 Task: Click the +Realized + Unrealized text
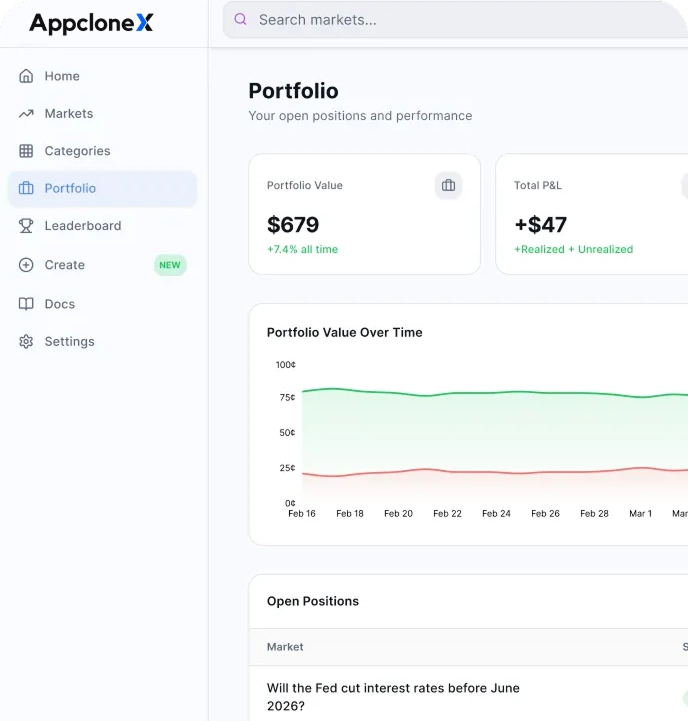[573, 249]
